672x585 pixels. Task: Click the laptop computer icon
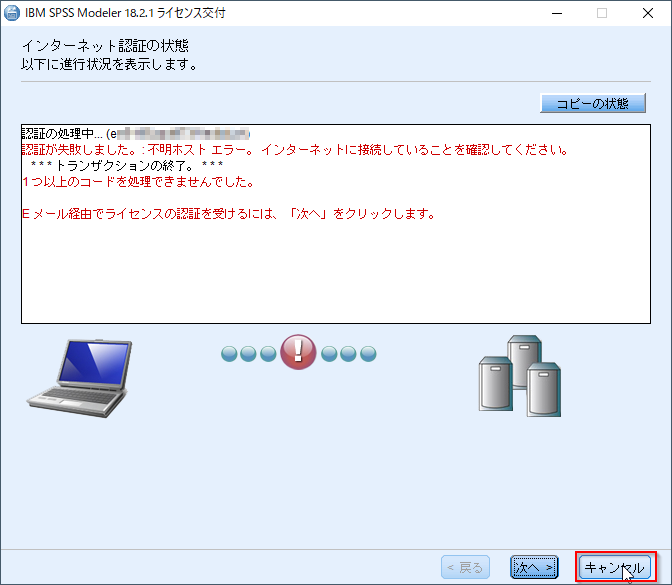80,378
